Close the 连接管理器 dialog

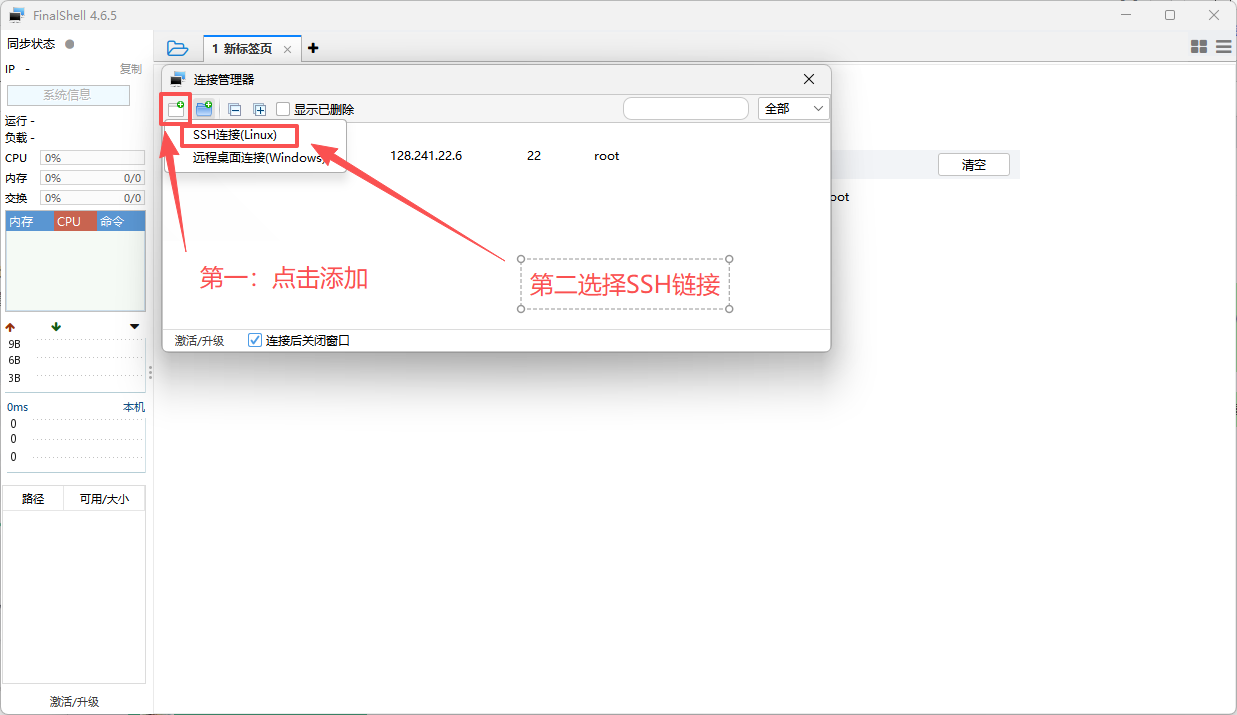[x=809, y=79]
